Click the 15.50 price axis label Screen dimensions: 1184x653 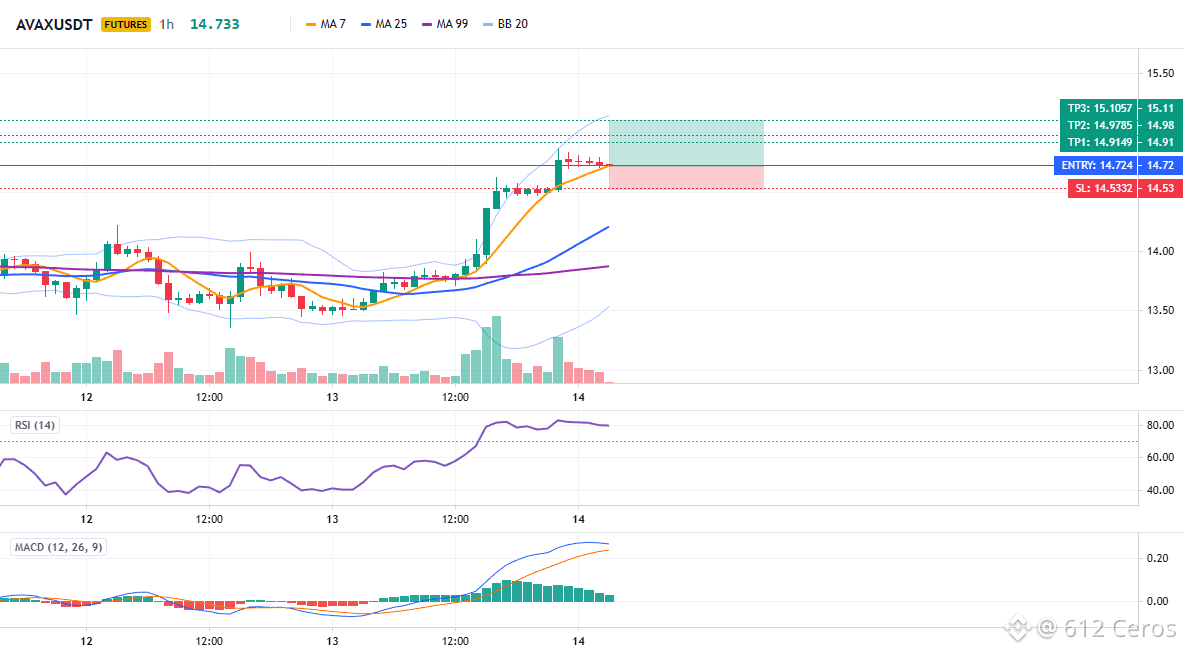coord(1161,73)
